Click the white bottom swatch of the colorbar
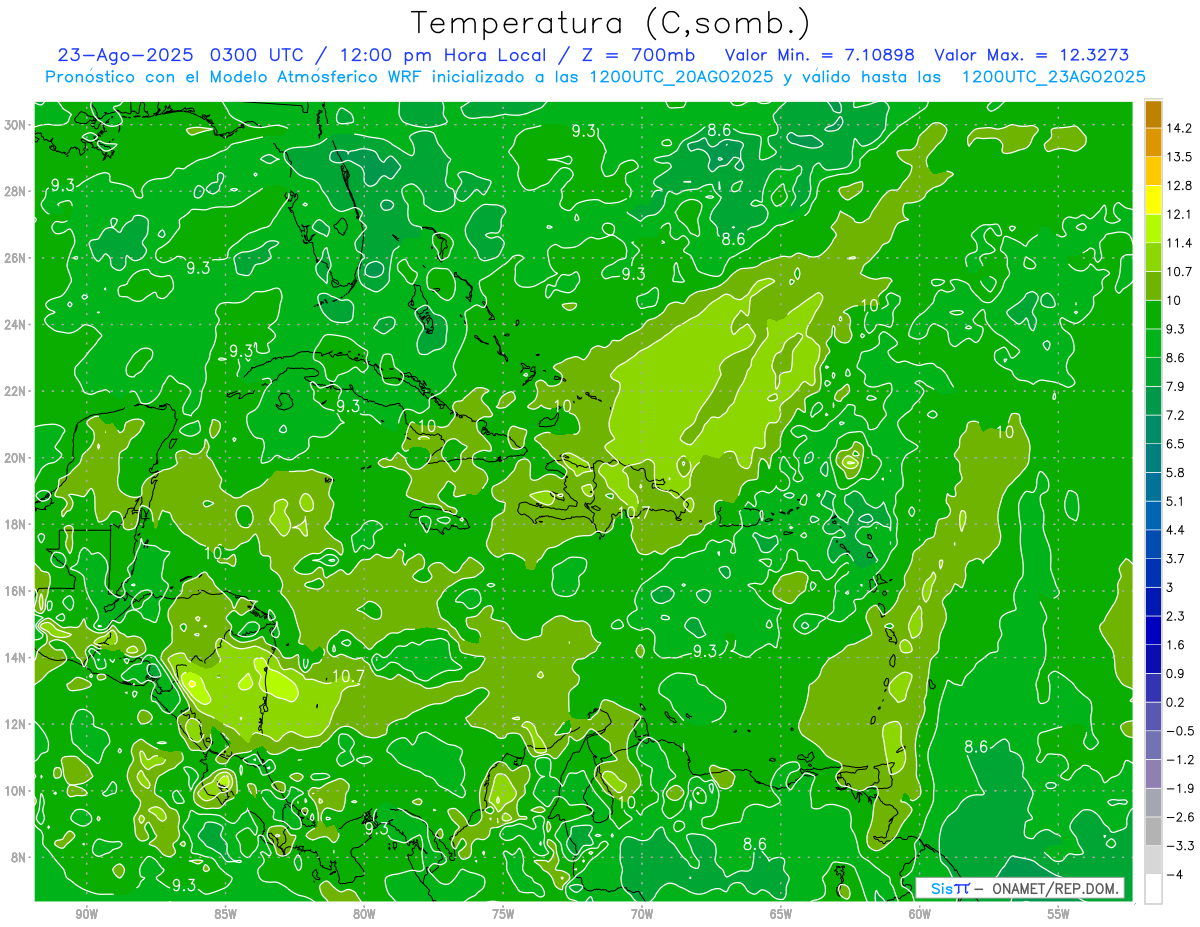 click(1153, 888)
